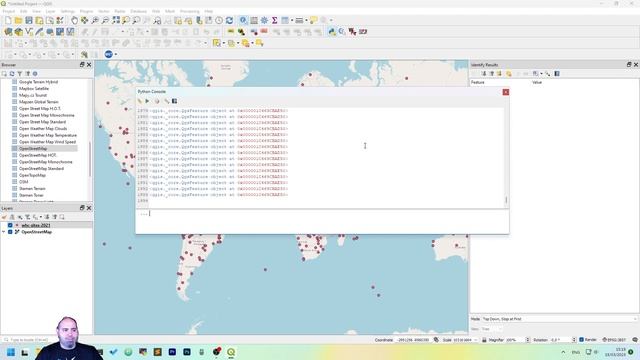Image resolution: width=640 pixels, height=360 pixels.
Task: Click the EPSG:3857 CRS button
Action: pos(614,340)
